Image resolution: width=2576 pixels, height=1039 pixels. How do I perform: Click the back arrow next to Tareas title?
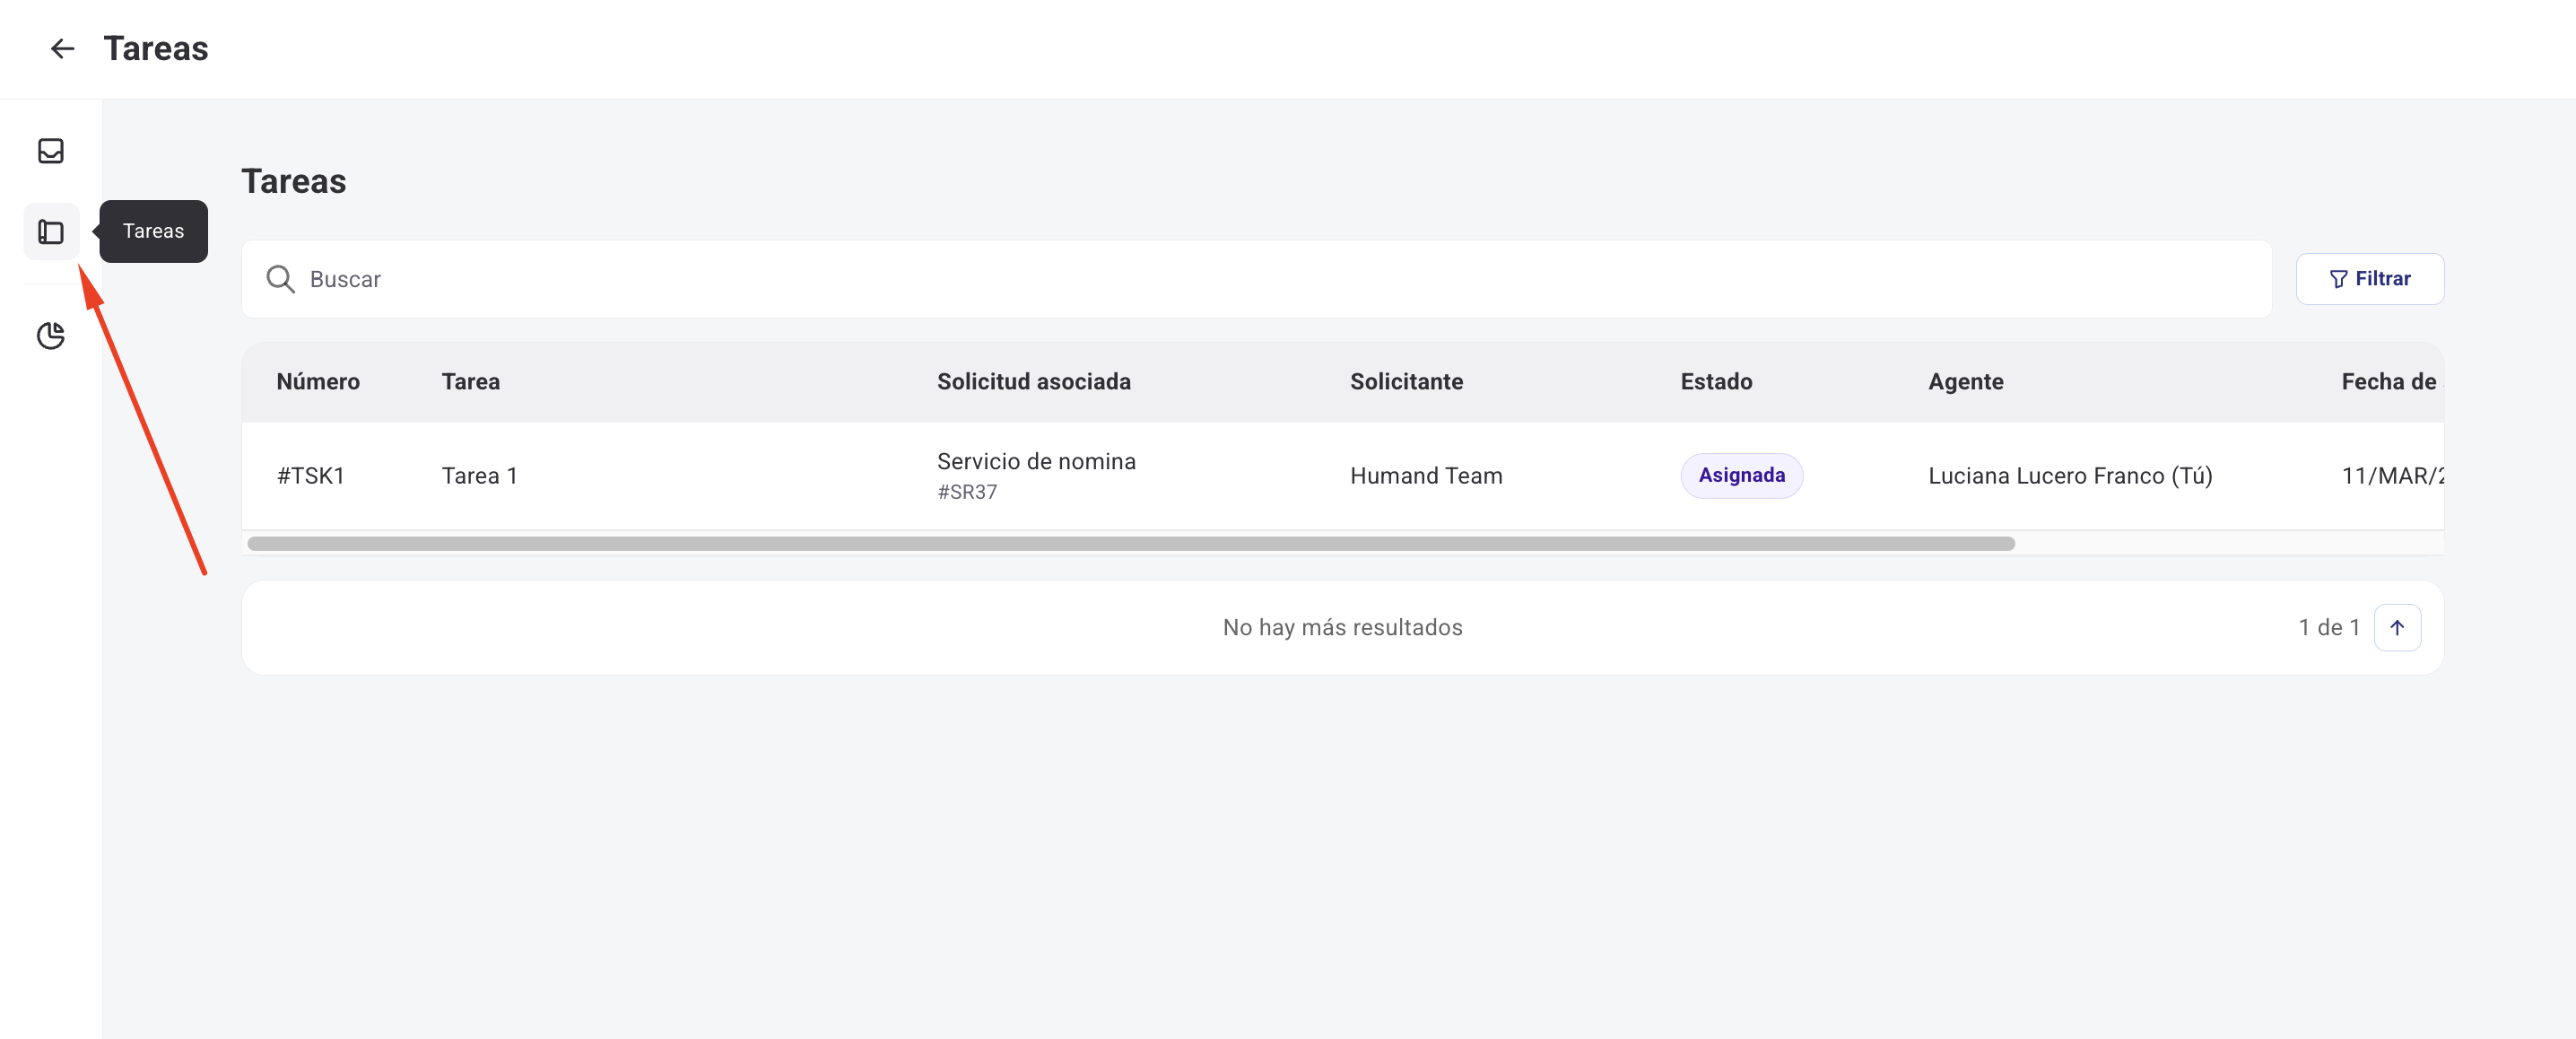coord(63,48)
